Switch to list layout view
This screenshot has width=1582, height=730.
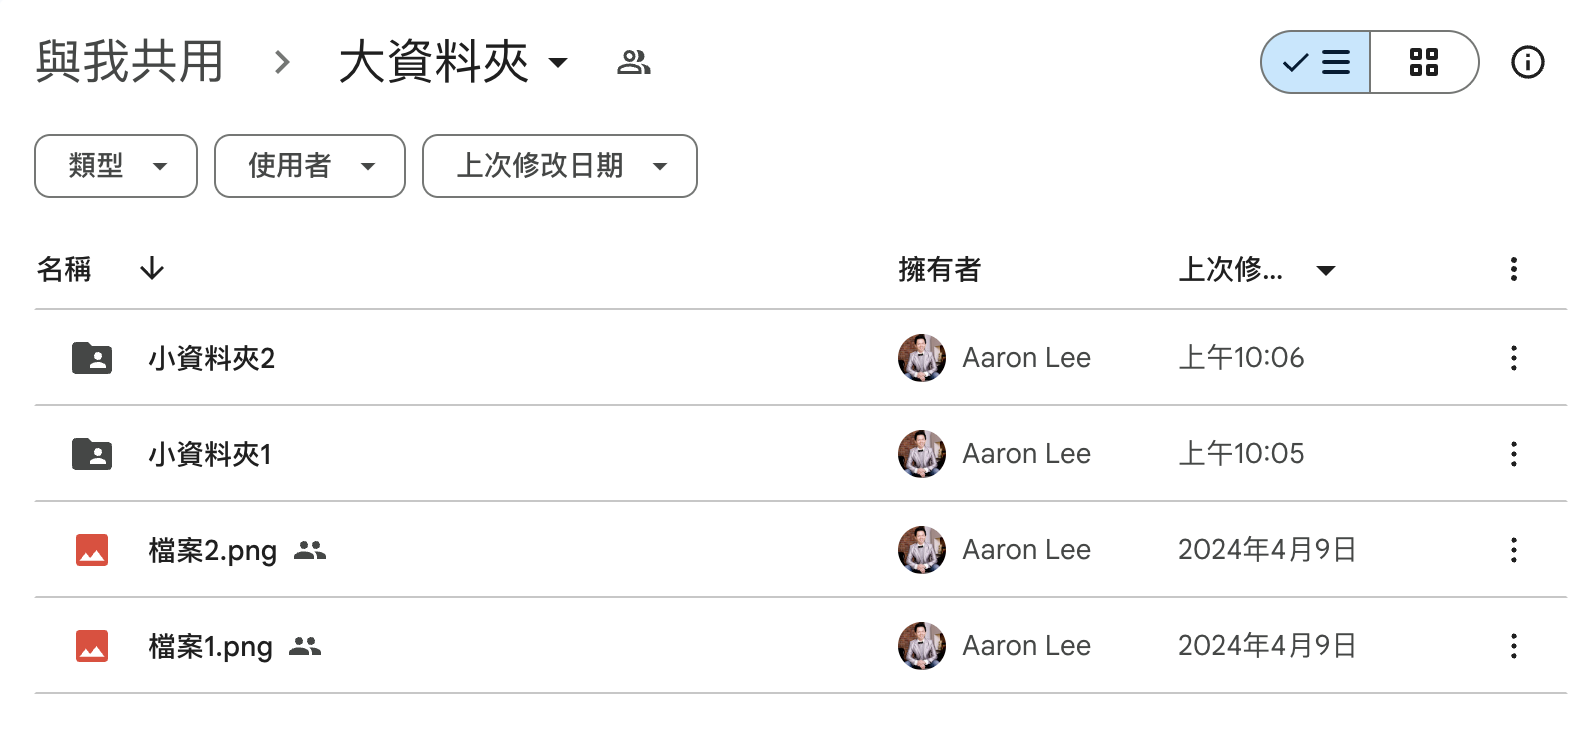1316,62
